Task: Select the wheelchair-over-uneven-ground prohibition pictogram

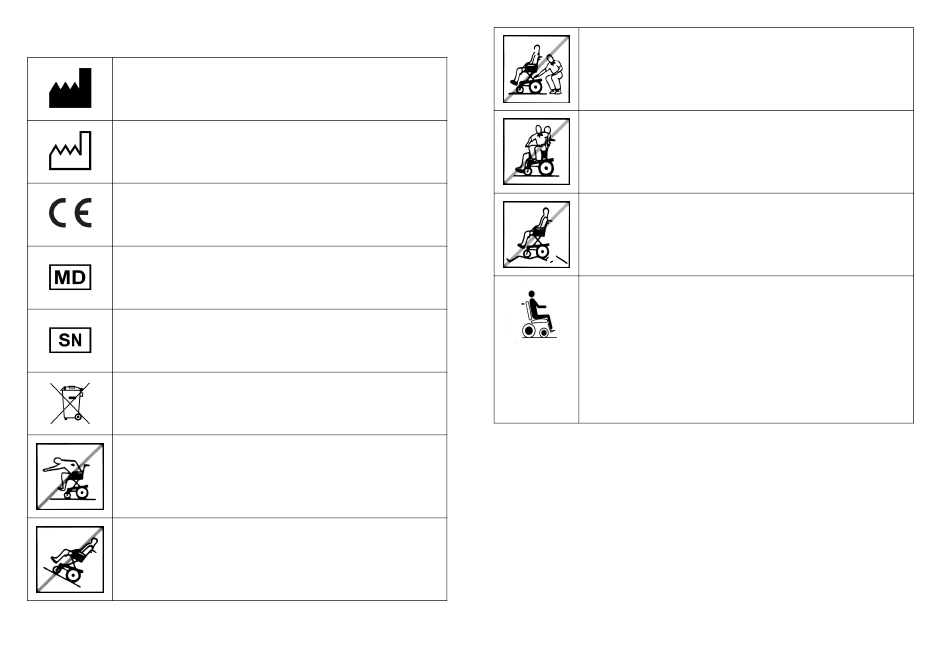Action: pyautogui.click(x=537, y=235)
